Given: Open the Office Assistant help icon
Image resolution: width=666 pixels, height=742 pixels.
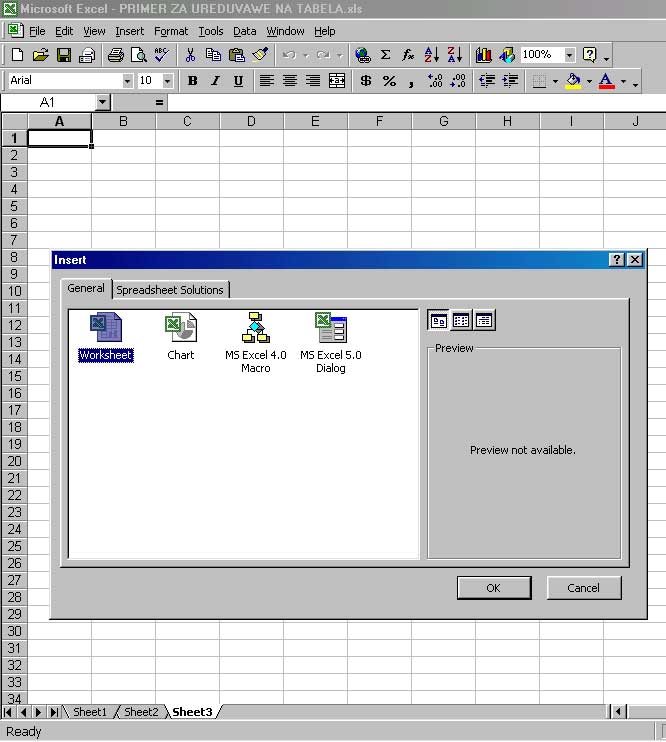Looking at the screenshot, I should (589, 55).
